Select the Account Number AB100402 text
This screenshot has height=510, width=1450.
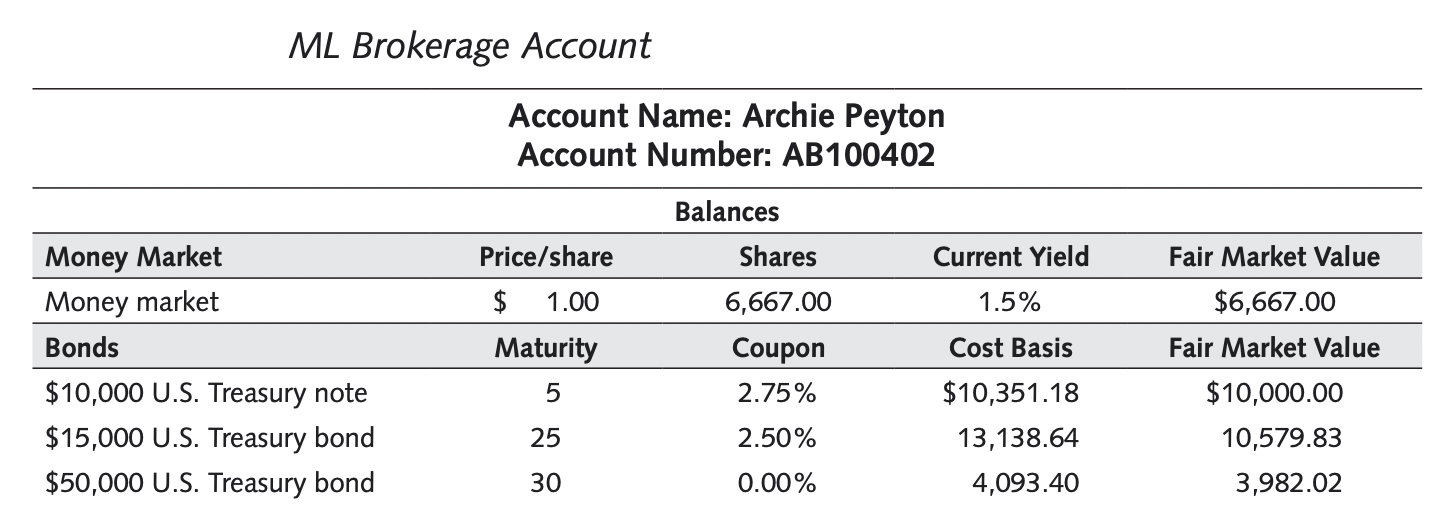726,155
